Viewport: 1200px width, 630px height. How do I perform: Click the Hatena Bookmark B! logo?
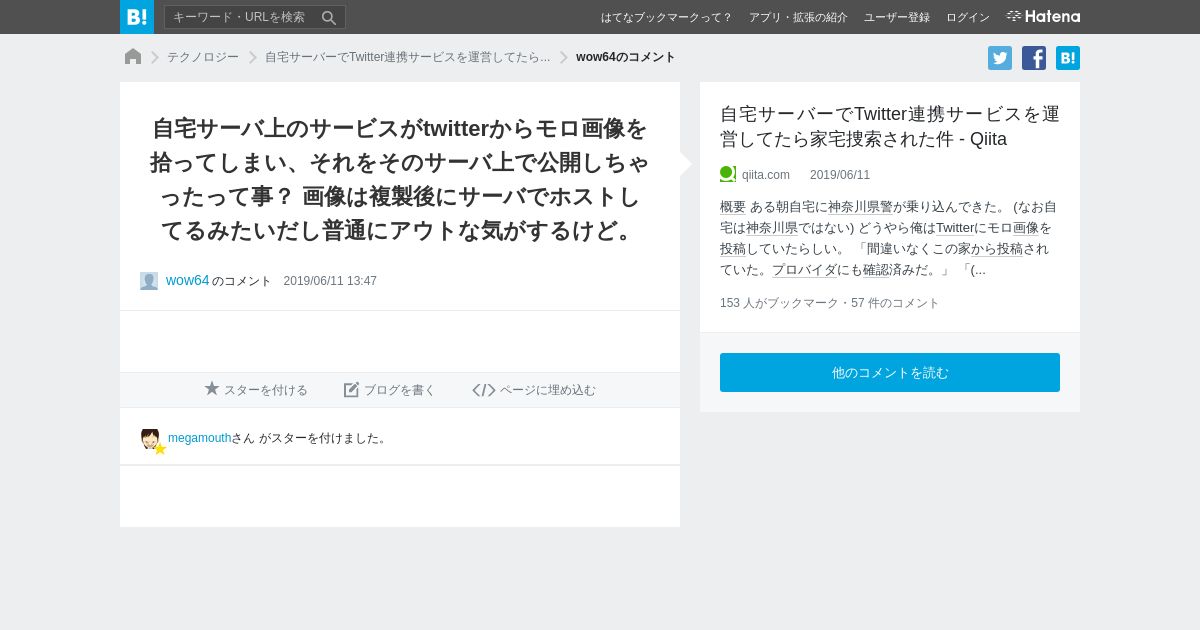pyautogui.click(x=137, y=17)
